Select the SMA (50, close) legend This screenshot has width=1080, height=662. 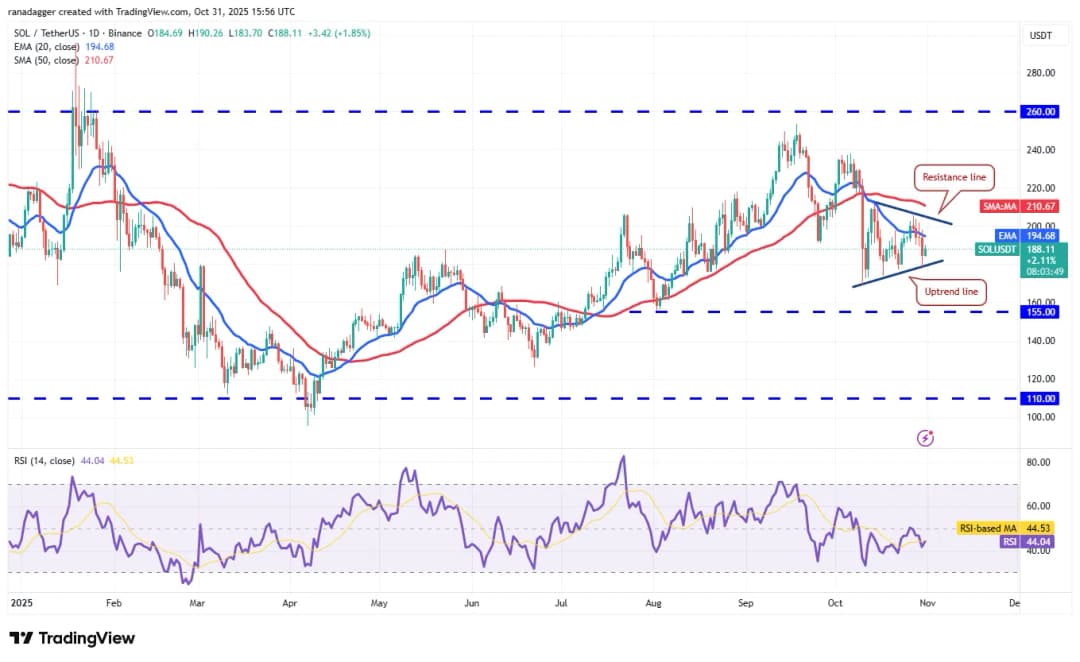pyautogui.click(x=52, y=60)
